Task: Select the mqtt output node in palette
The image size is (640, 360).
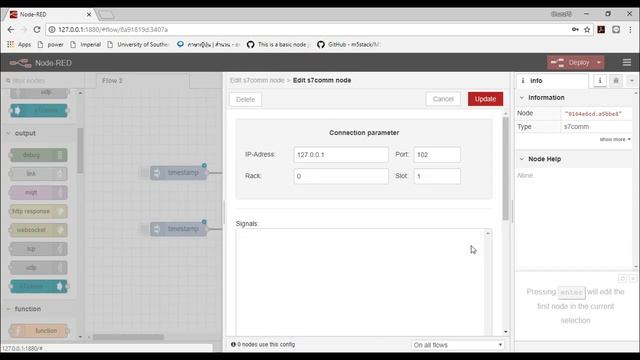Action: (39, 193)
